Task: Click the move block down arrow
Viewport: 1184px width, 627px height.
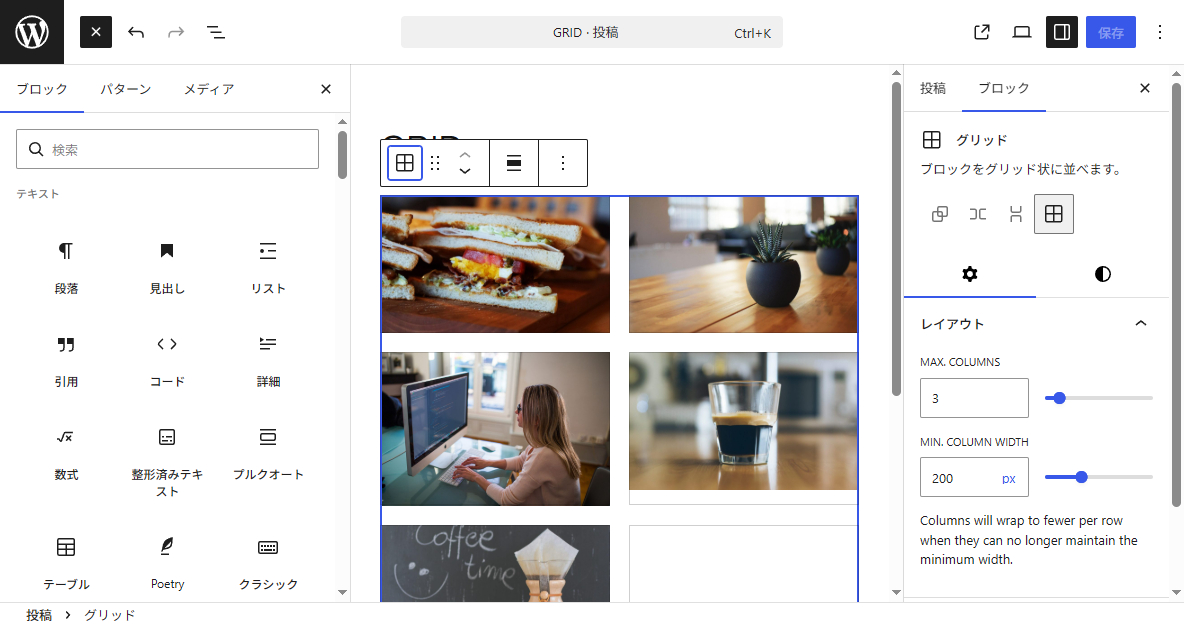Action: pyautogui.click(x=464, y=170)
